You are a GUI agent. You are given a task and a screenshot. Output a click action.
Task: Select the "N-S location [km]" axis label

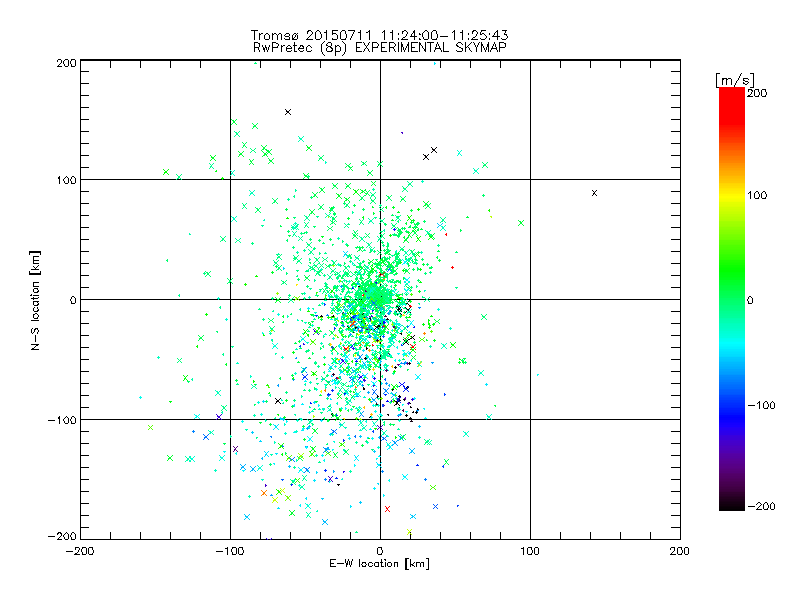click(x=35, y=300)
